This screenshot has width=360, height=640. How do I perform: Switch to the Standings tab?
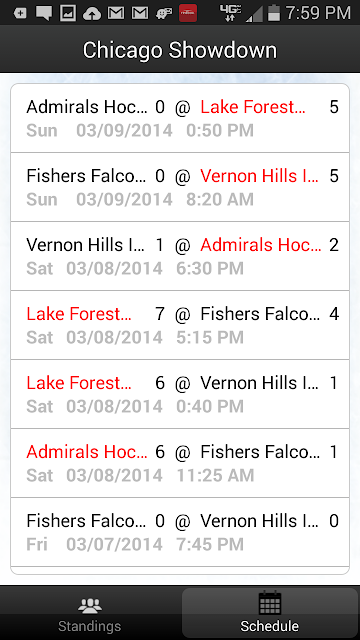pyautogui.click(x=90, y=613)
